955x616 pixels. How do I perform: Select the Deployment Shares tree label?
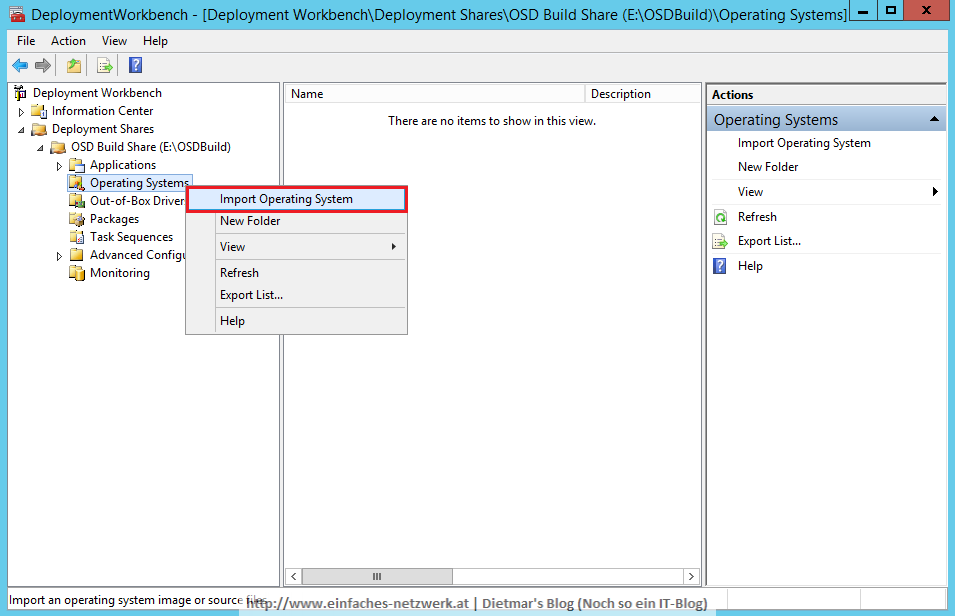coord(103,129)
